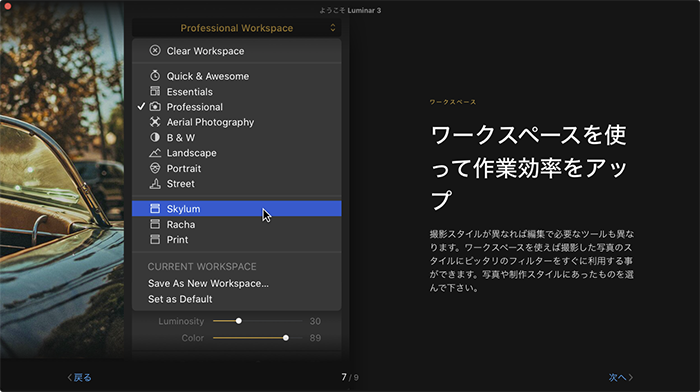Select the highlighted Skylum workspace
This screenshot has height=392, width=700.
237,209
